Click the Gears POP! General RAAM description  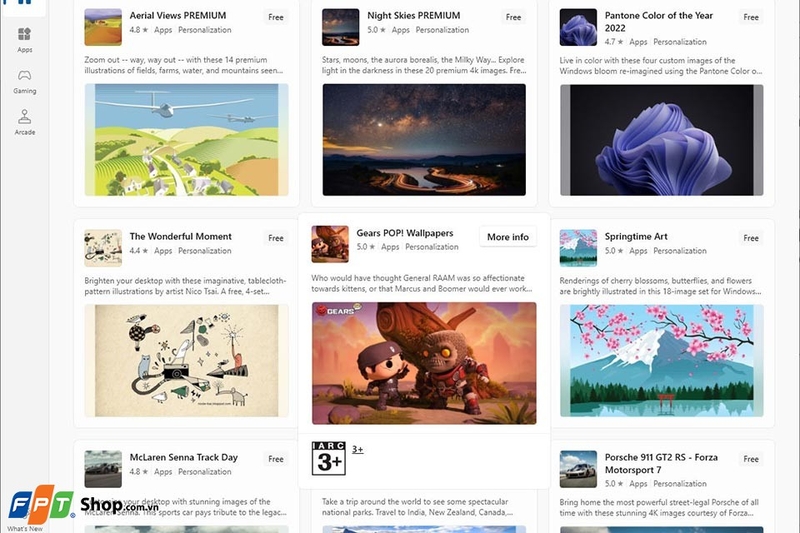(x=421, y=283)
